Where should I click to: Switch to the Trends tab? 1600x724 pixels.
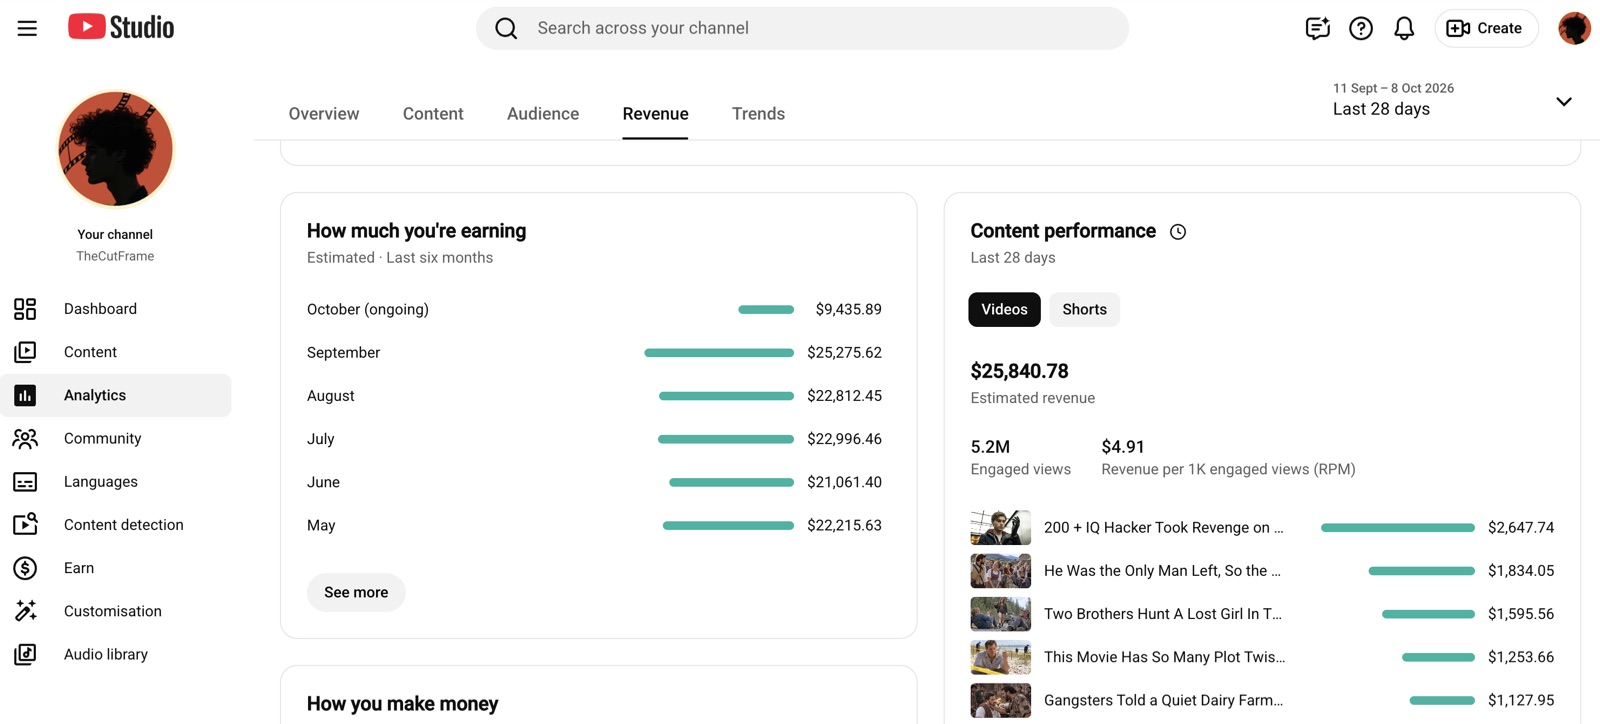(758, 114)
